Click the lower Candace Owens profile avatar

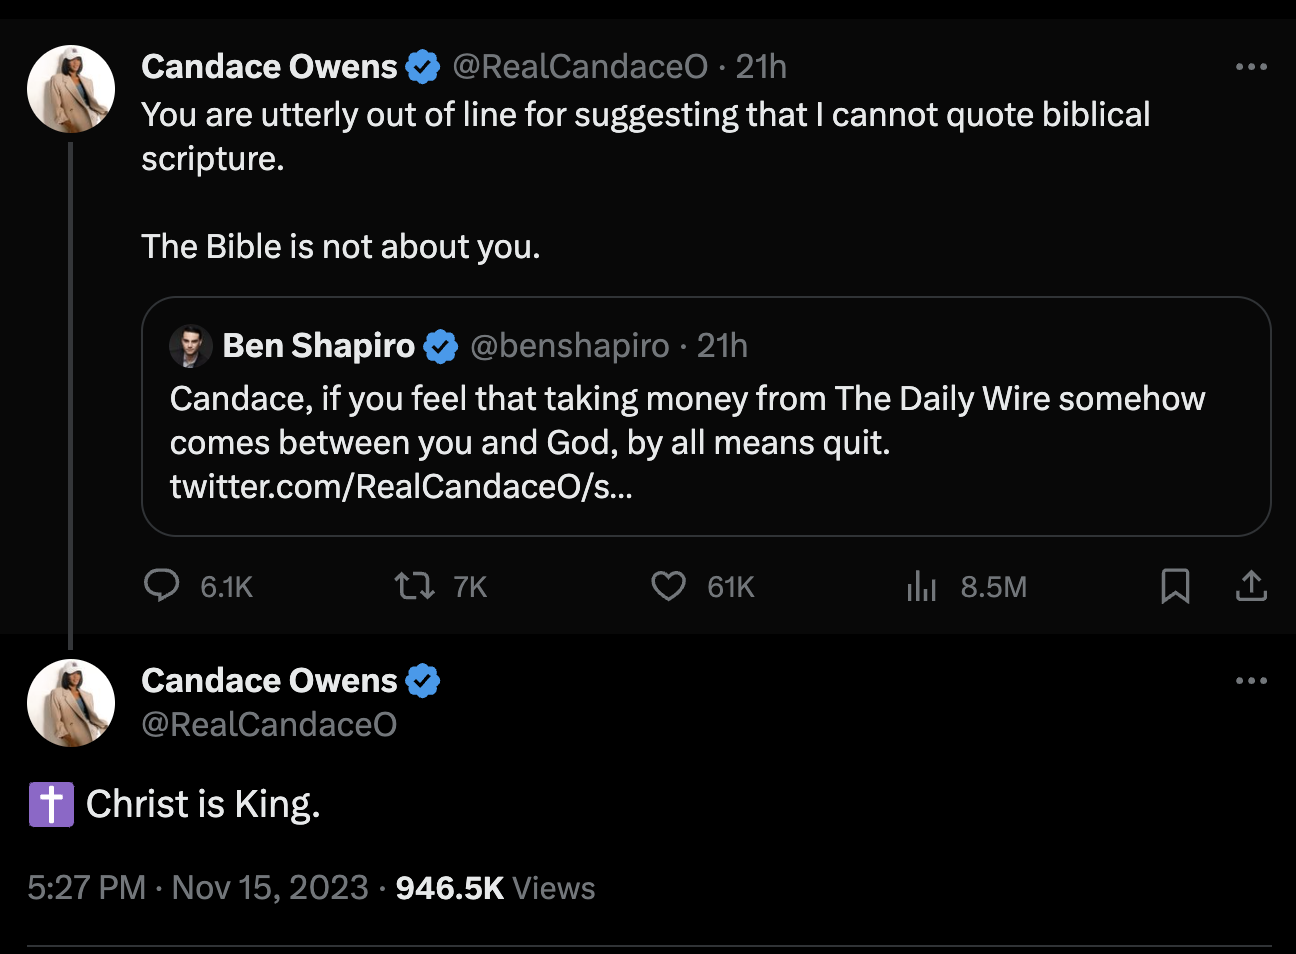pos(71,703)
